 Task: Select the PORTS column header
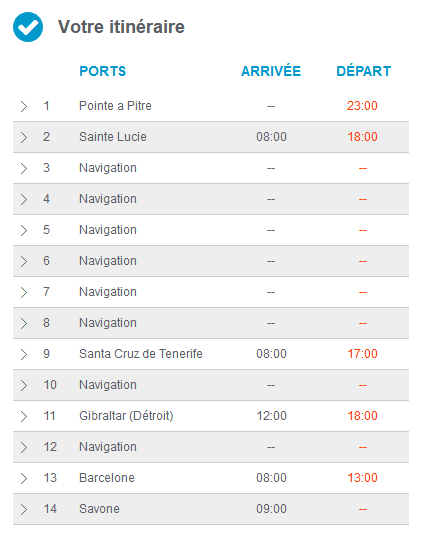tap(103, 71)
